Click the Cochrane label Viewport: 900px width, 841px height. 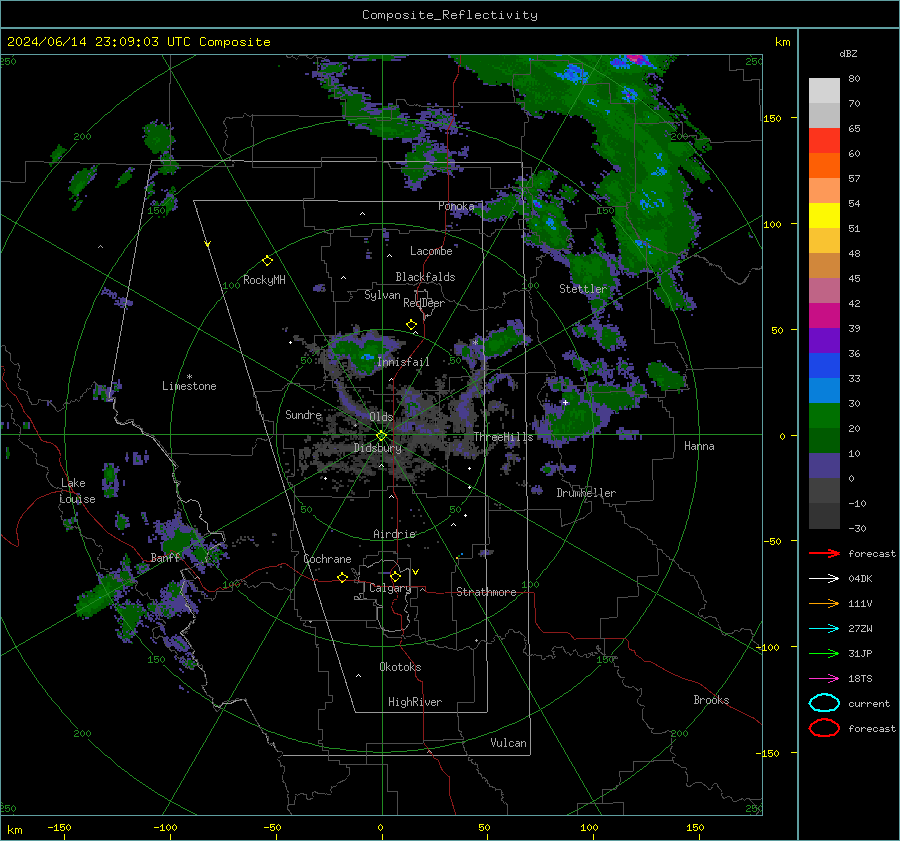pos(327,559)
